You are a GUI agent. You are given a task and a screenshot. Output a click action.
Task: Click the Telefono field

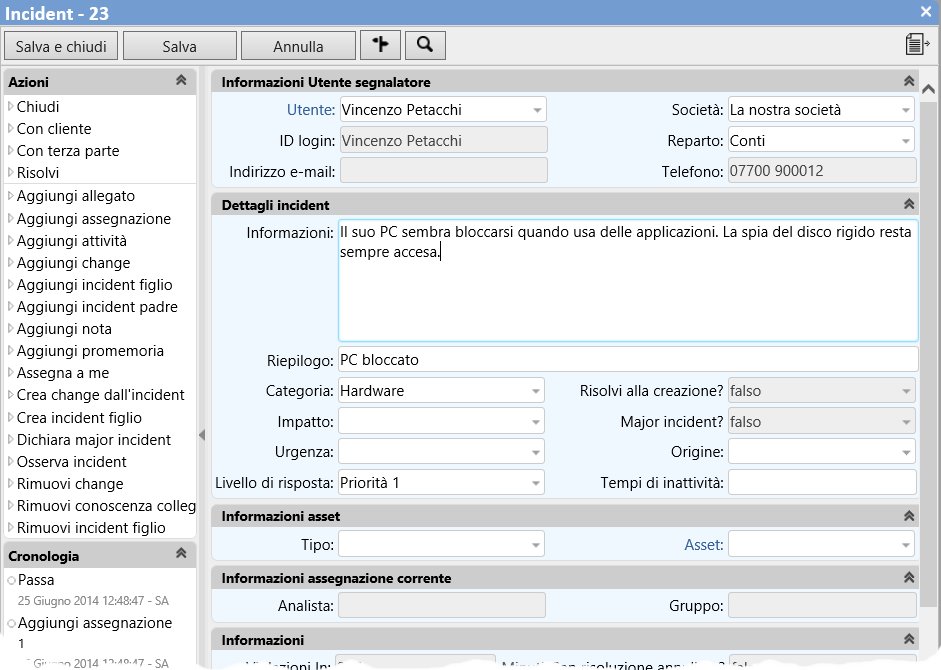[822, 171]
